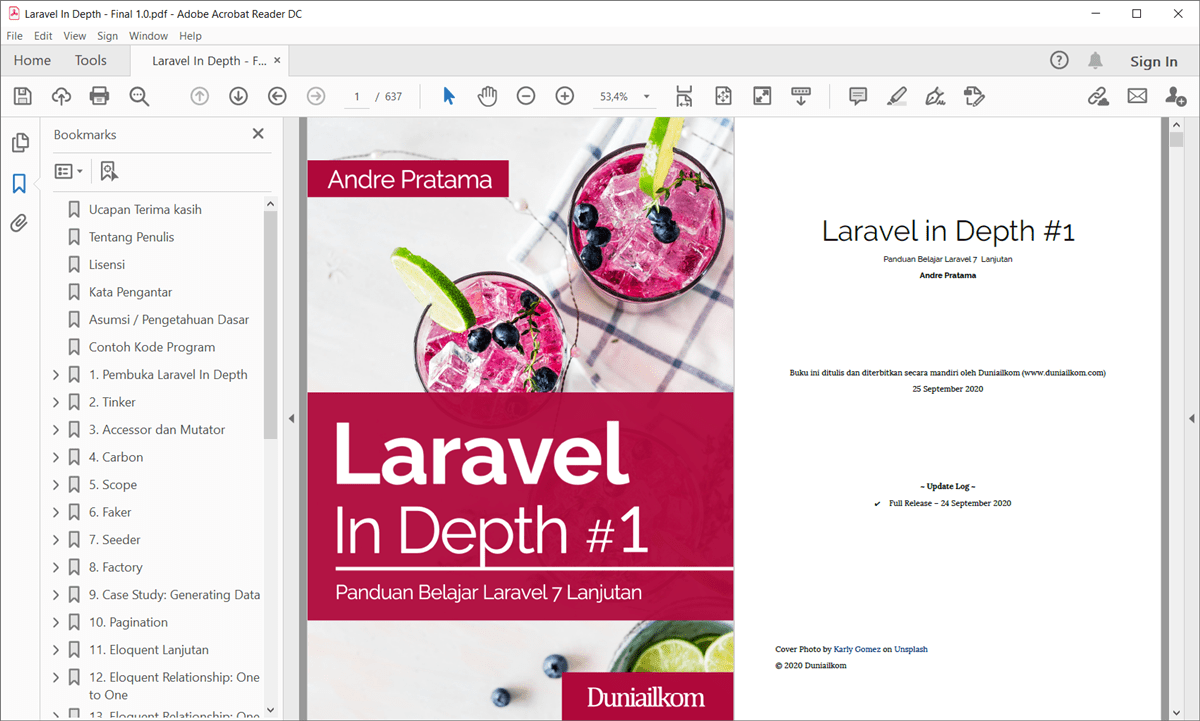Click the page number input field
The width and height of the screenshot is (1200, 721).
[356, 97]
